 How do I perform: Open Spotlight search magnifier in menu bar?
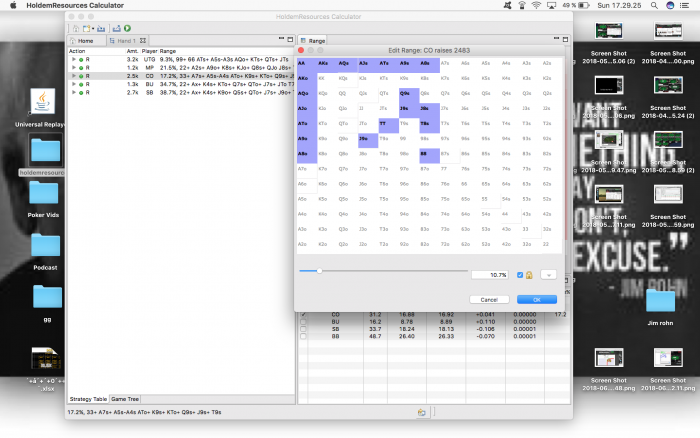click(654, 5)
